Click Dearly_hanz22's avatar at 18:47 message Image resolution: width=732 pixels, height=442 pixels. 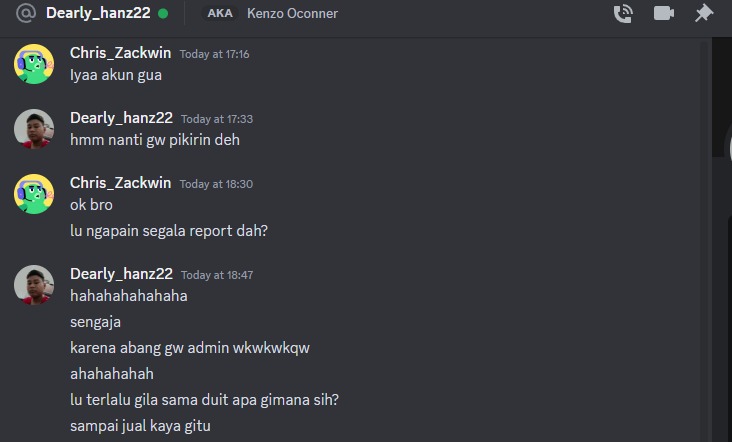pos(34,285)
